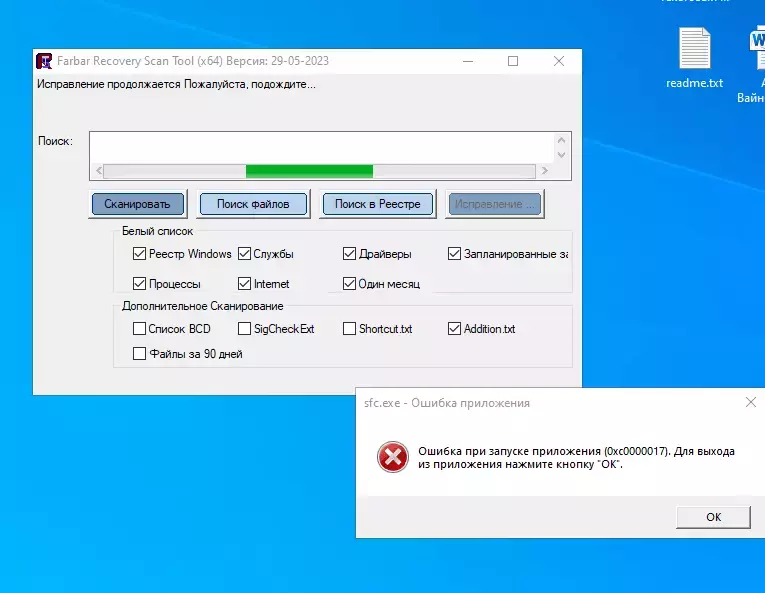Click the left arrow of horizontal scrollbar
Image resolution: width=765 pixels, height=593 pixels.
point(99,171)
